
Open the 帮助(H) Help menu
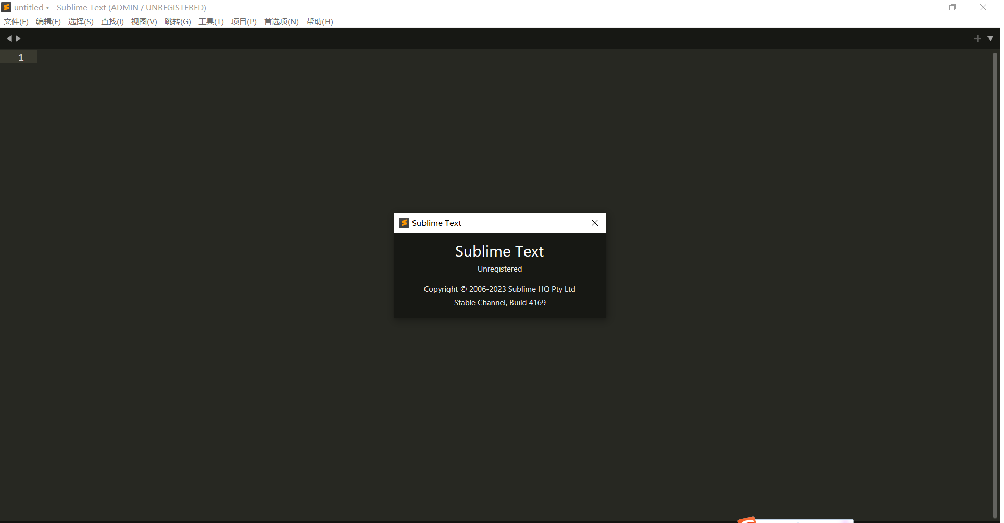[319, 21]
